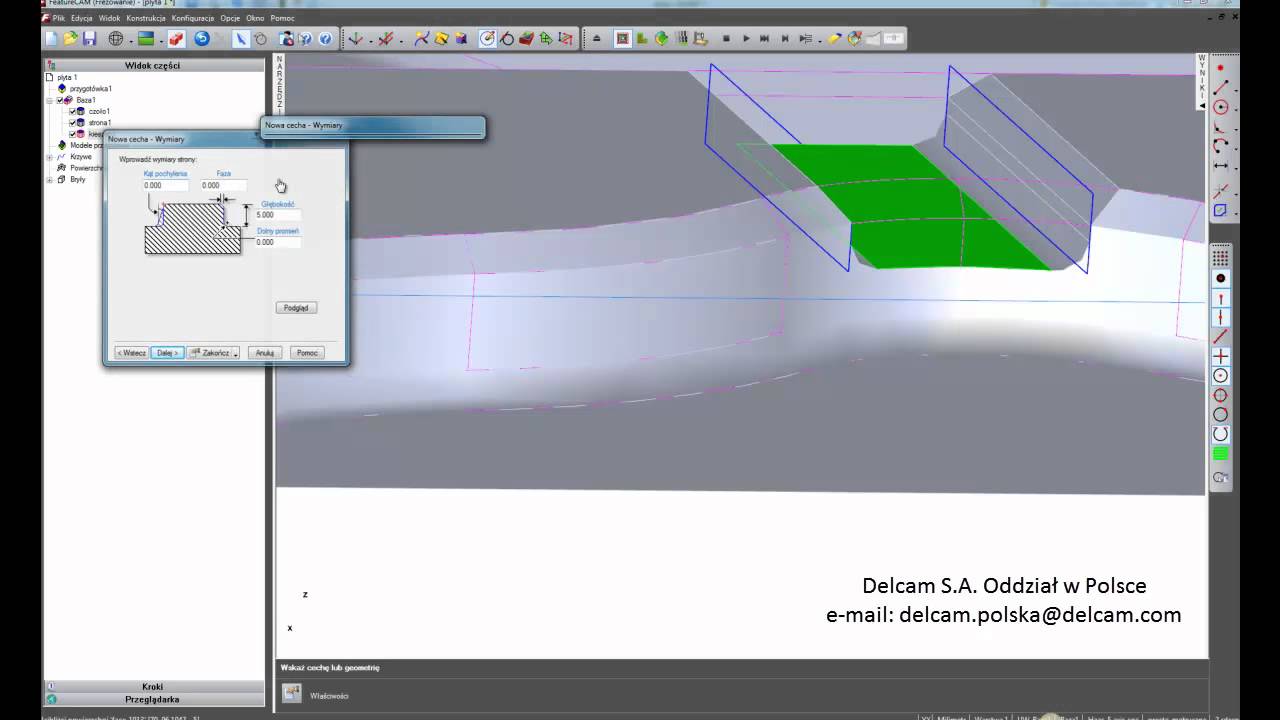Open the Kroki panel tab
Screen dimensions: 1280x720
coord(152,687)
